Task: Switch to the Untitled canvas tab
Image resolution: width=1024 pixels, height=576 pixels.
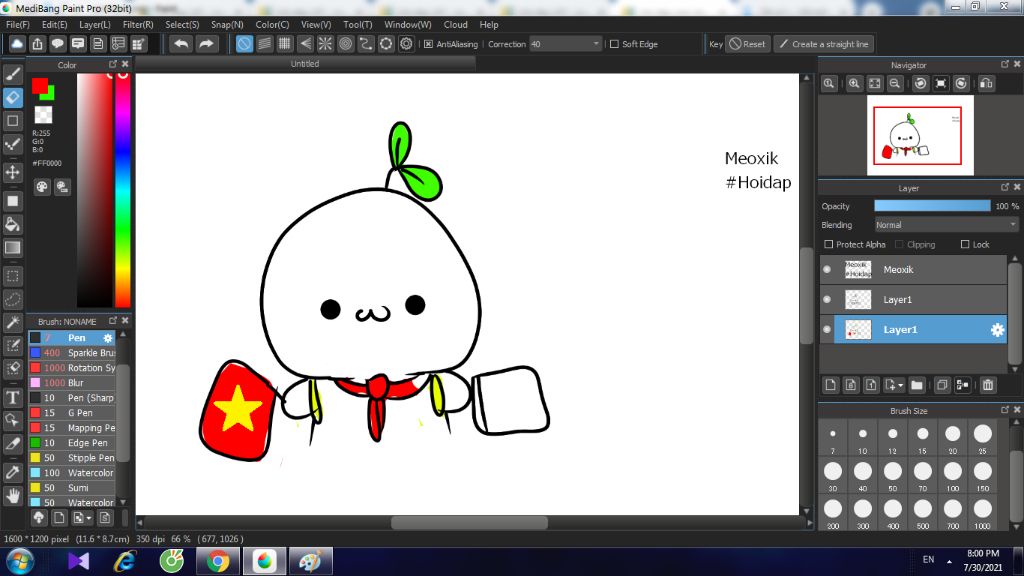Action: [x=305, y=64]
